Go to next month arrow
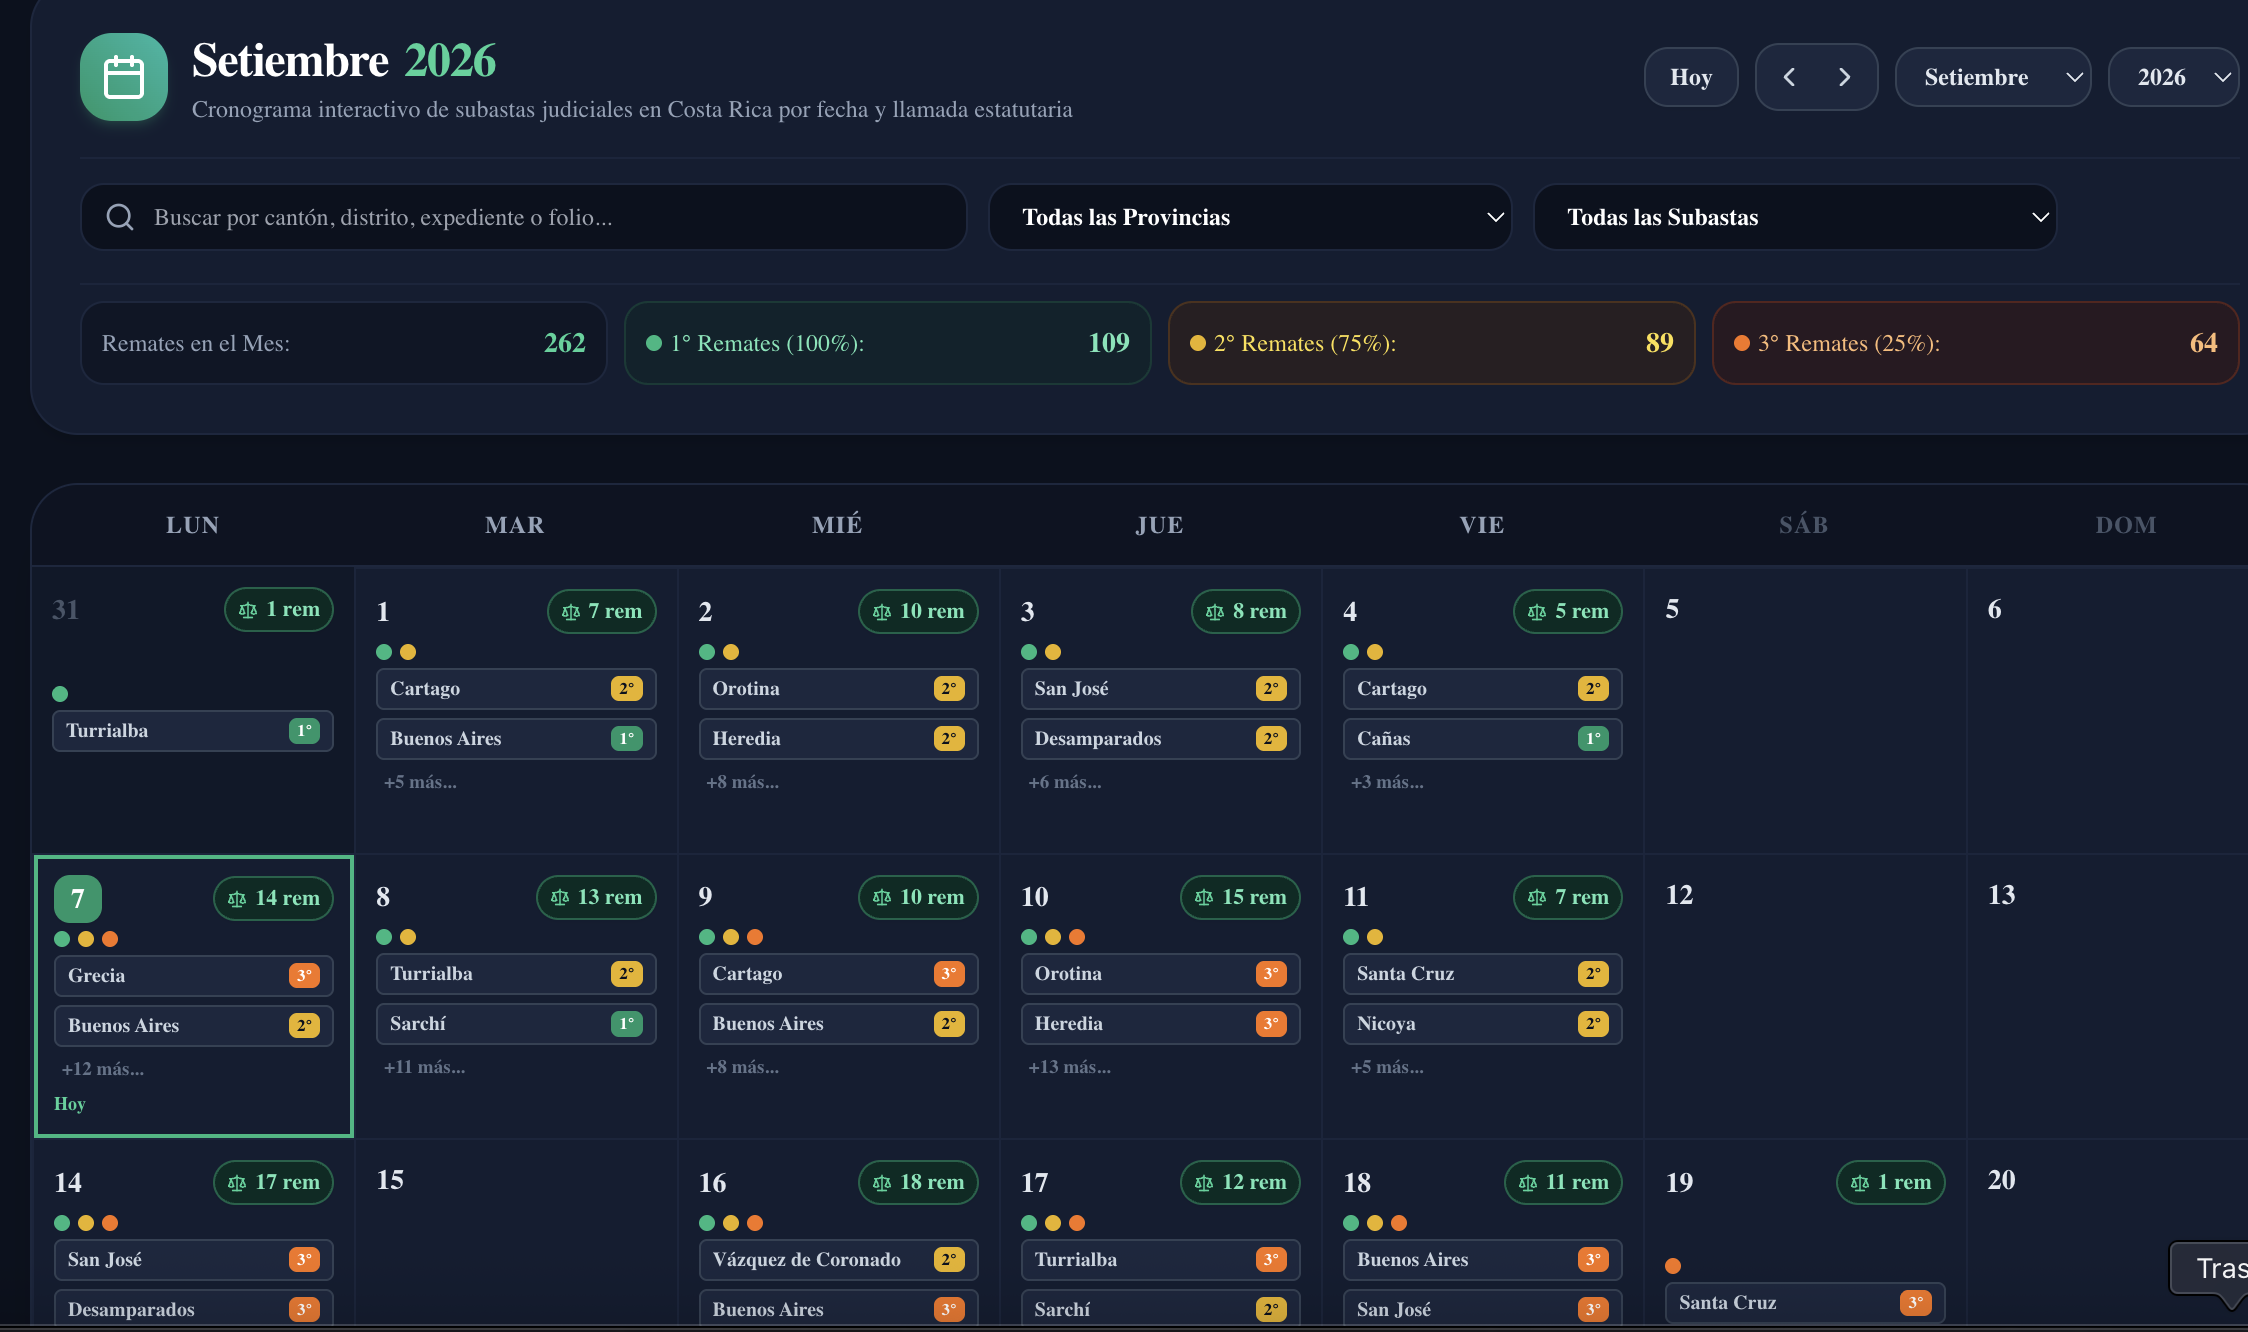Viewport: 2248px width, 1332px height. 1844,77
